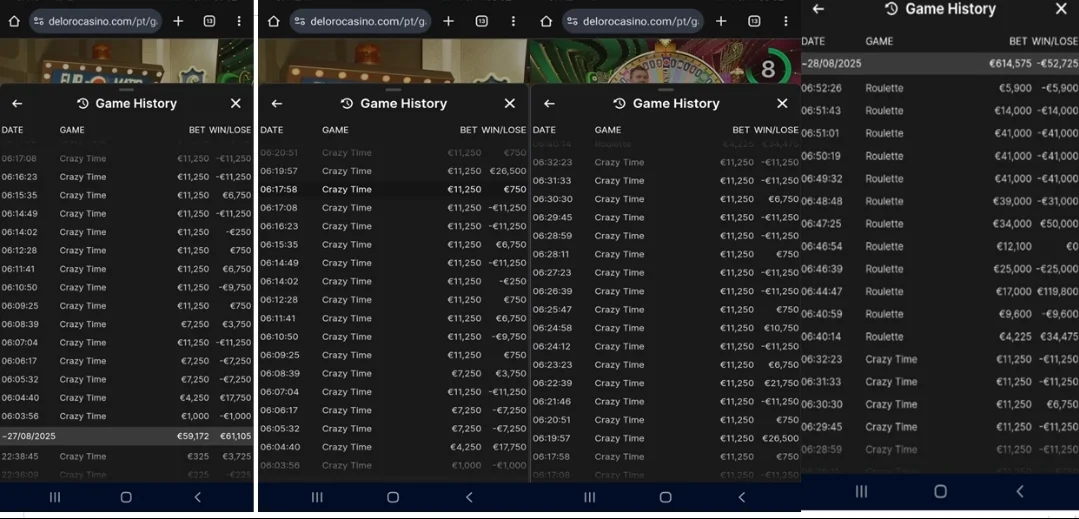Select the 06:51:43 Roulette €14,000 row
This screenshot has width=1079, height=519.
click(940, 110)
